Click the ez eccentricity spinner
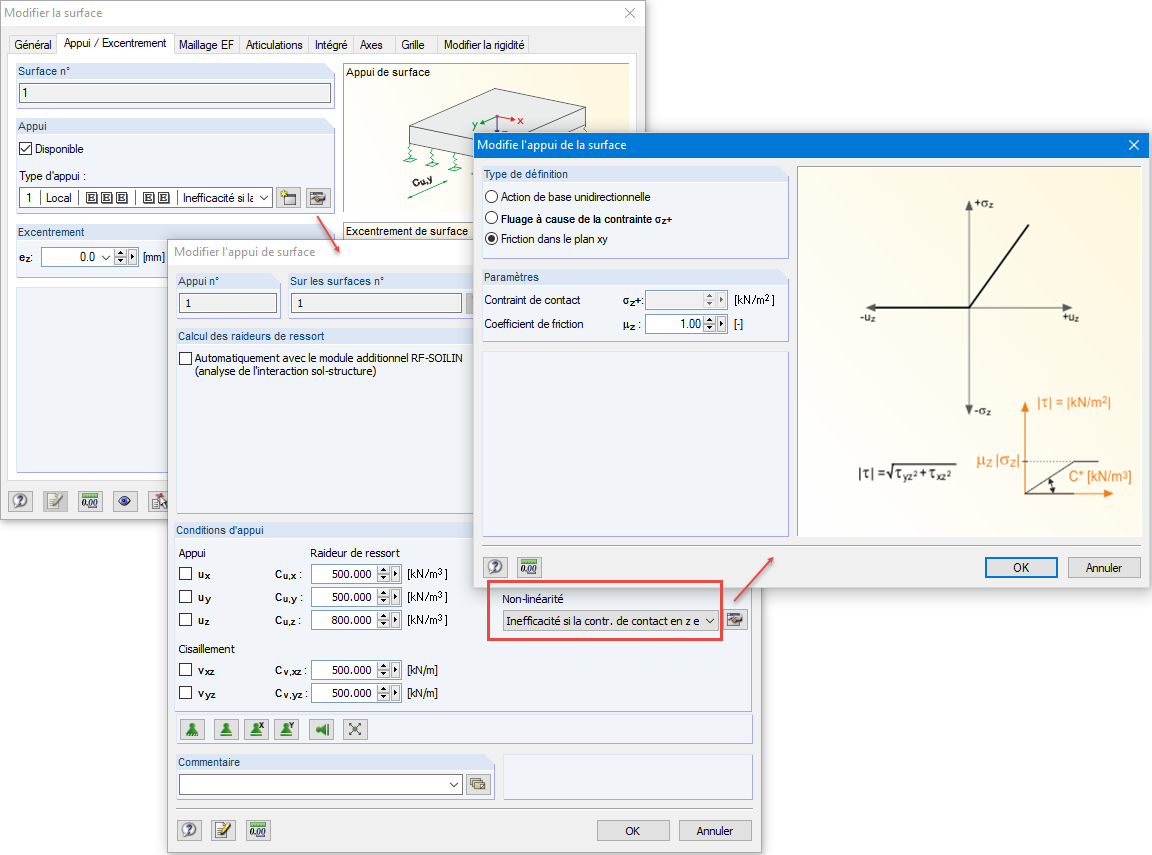This screenshot has width=1152, height=855. click(120, 257)
